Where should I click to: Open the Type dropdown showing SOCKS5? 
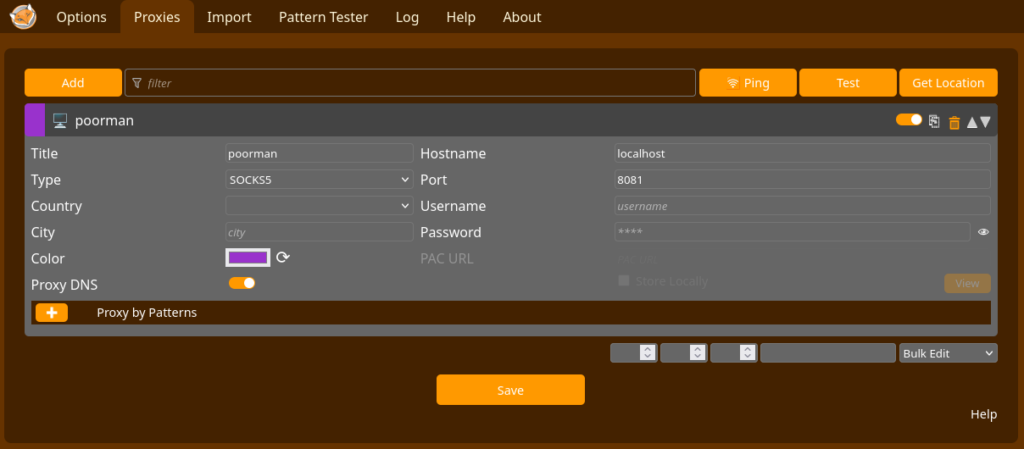tap(319, 180)
